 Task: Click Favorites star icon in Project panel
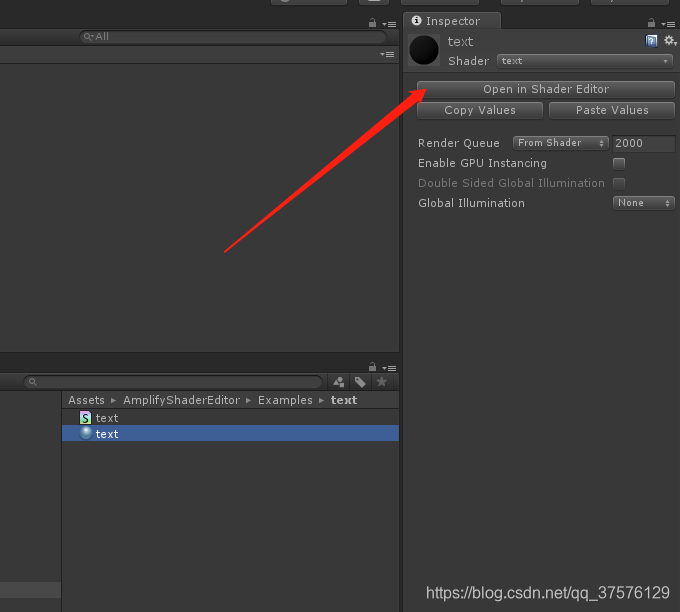coord(382,382)
